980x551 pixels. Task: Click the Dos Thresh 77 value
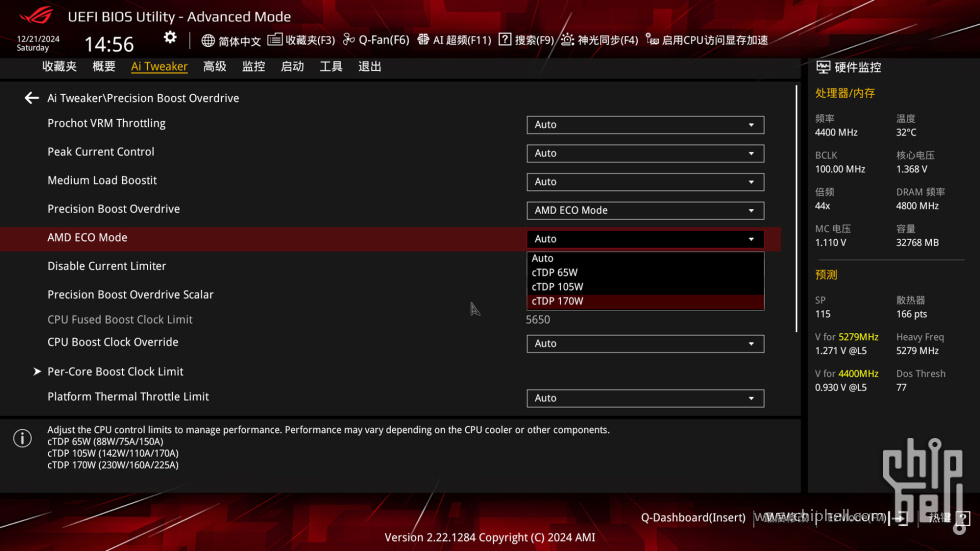click(901, 388)
